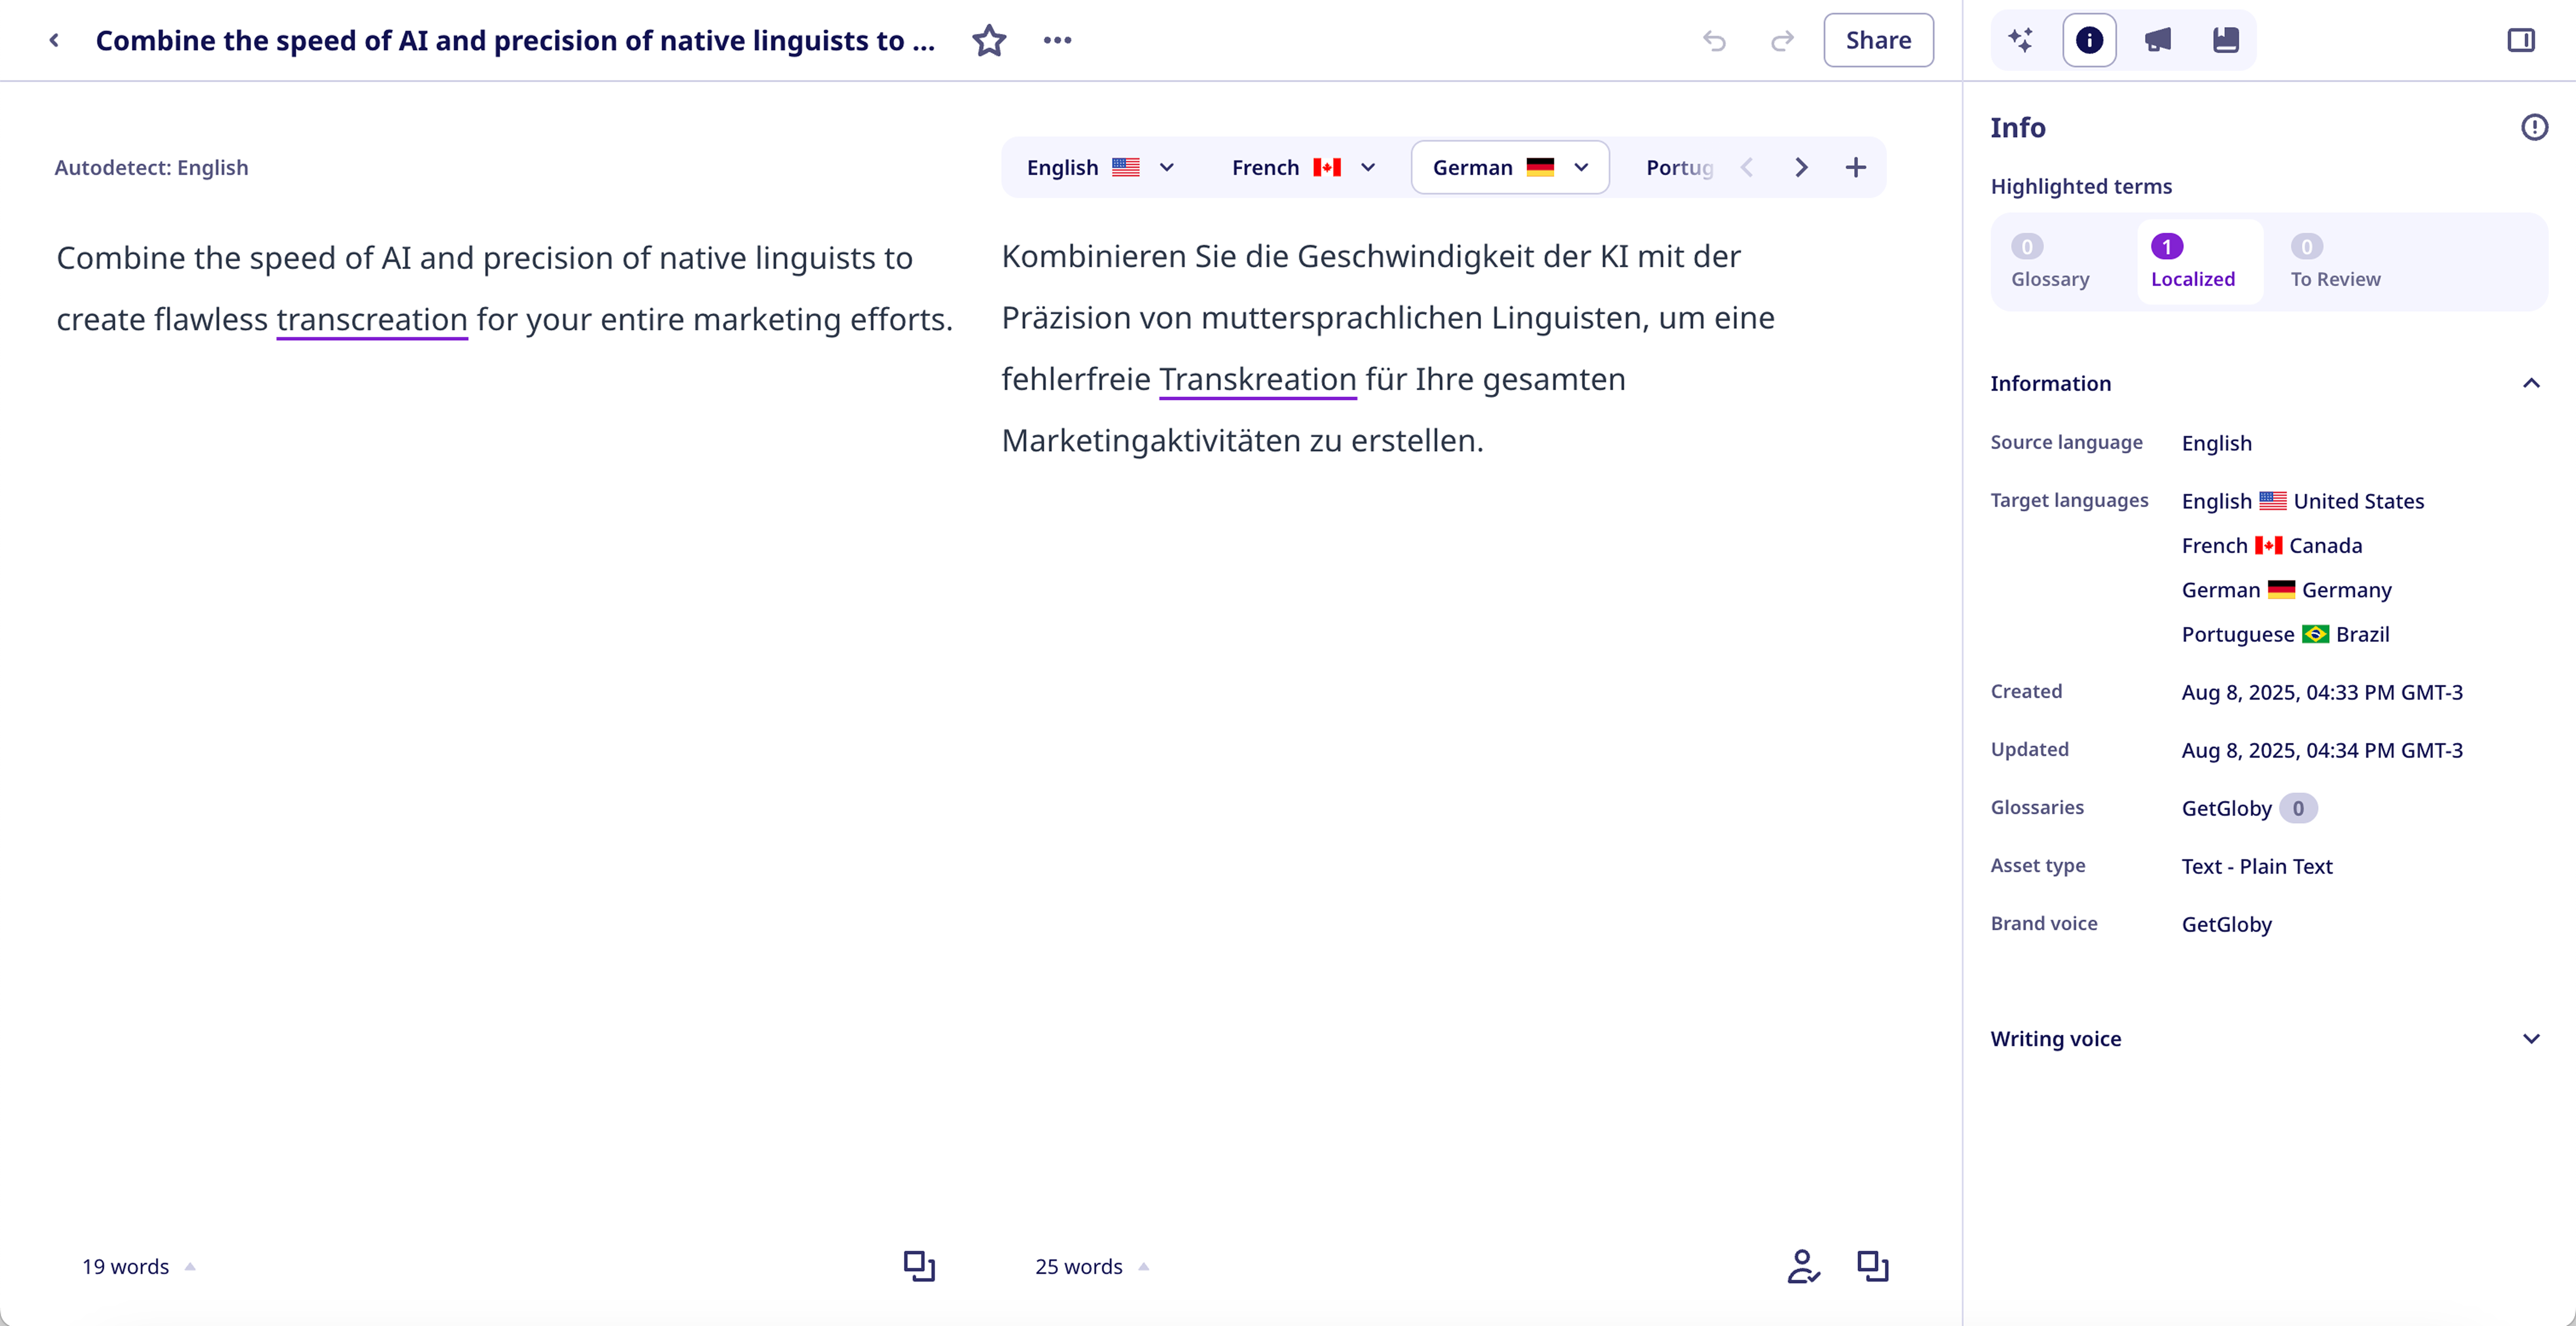Click the redo arrow icon
This screenshot has height=1326, width=2576.
click(1782, 40)
